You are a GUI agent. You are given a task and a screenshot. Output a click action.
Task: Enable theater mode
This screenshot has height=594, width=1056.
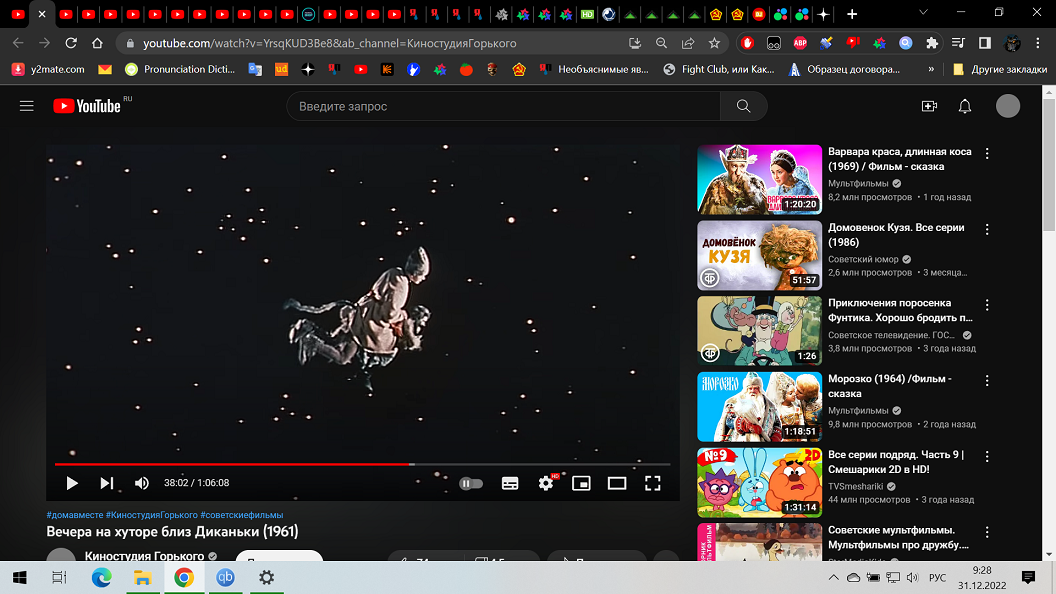(x=617, y=483)
